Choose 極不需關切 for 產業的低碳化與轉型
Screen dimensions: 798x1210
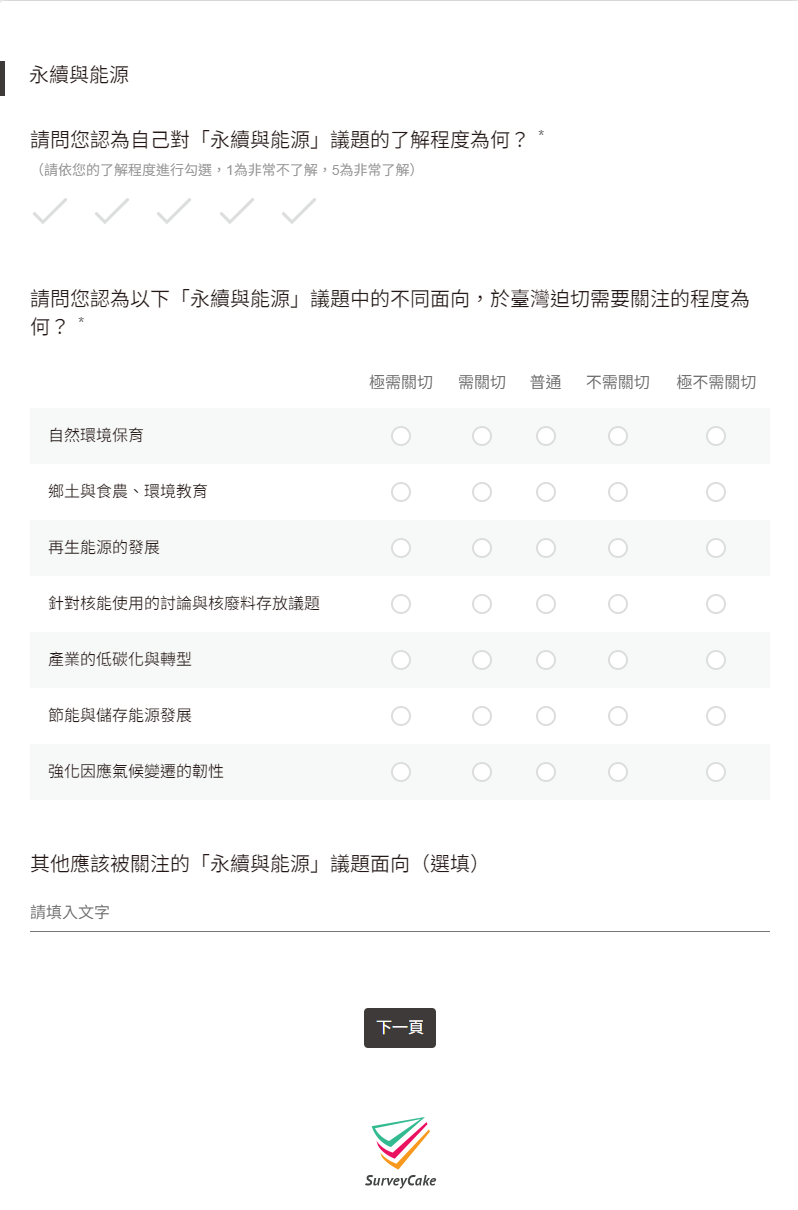[x=716, y=660]
